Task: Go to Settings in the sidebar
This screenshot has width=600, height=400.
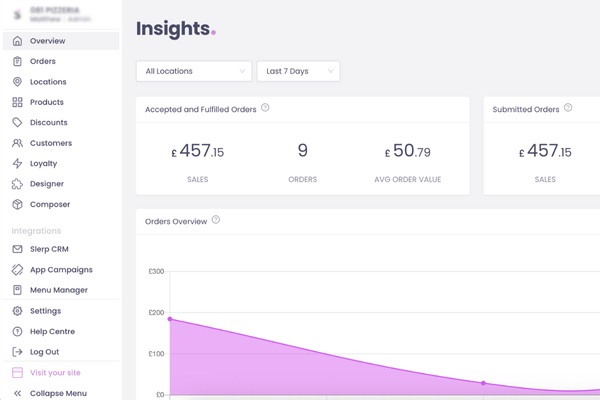Action: [x=45, y=311]
